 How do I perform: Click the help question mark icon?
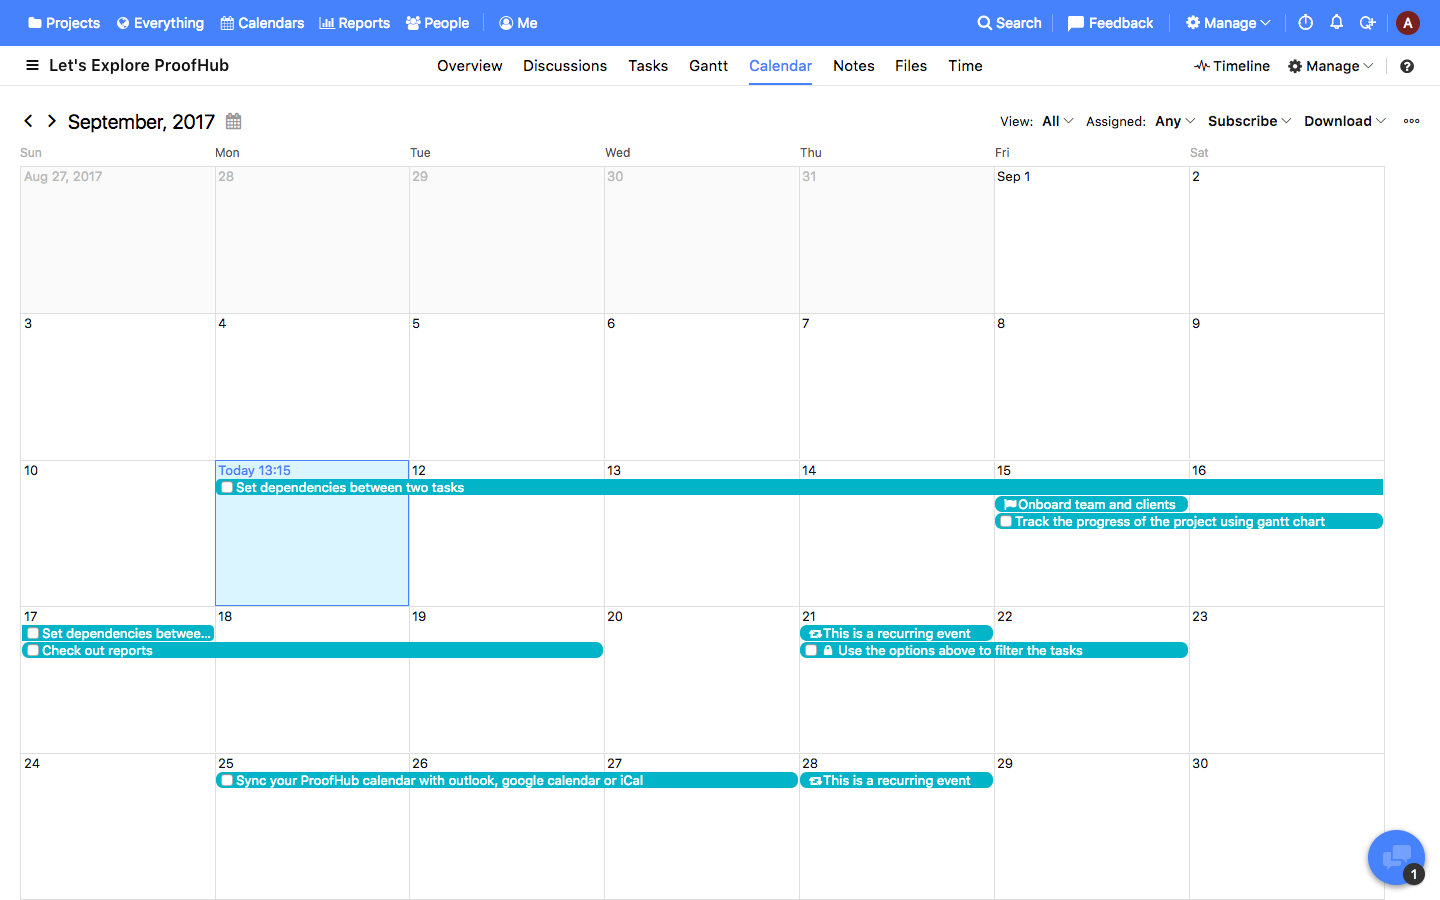tap(1407, 66)
